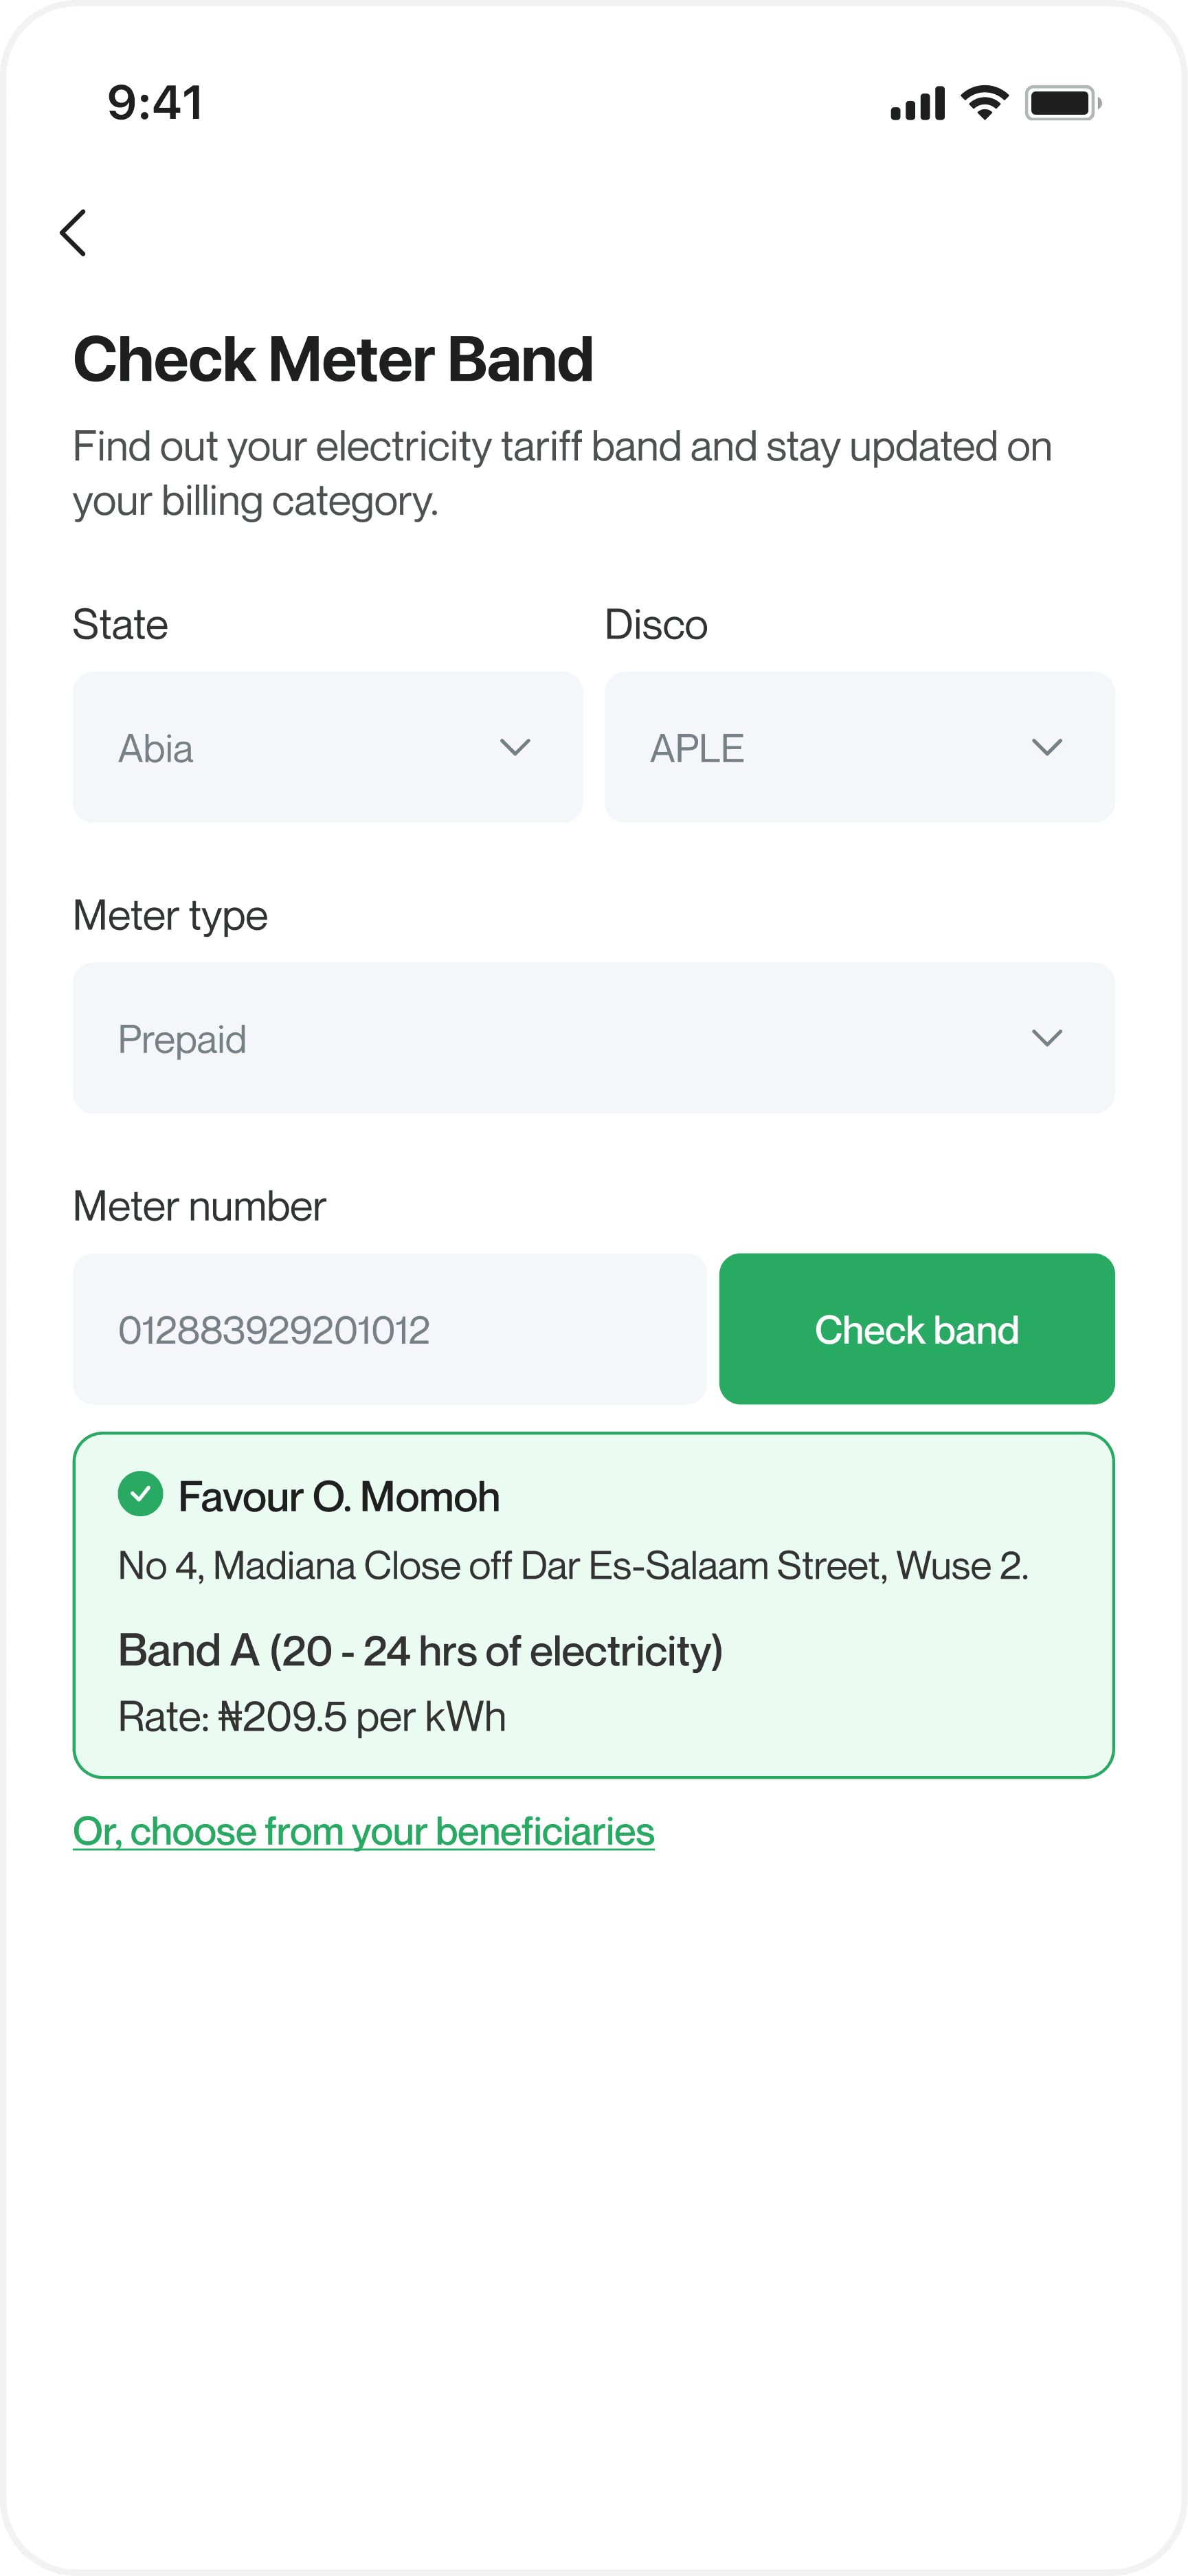Go back using the arrow icon
The height and width of the screenshot is (2576, 1188).
coord(73,233)
